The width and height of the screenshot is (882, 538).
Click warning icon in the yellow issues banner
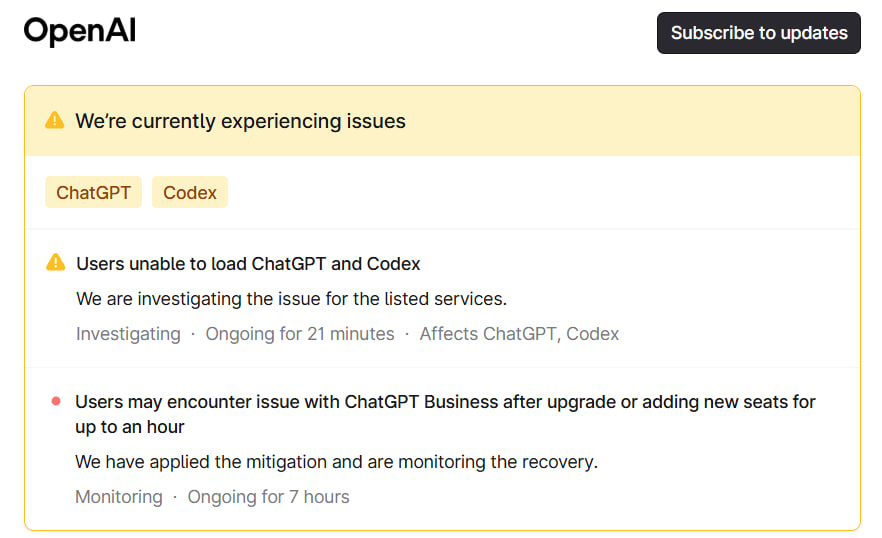coord(55,121)
